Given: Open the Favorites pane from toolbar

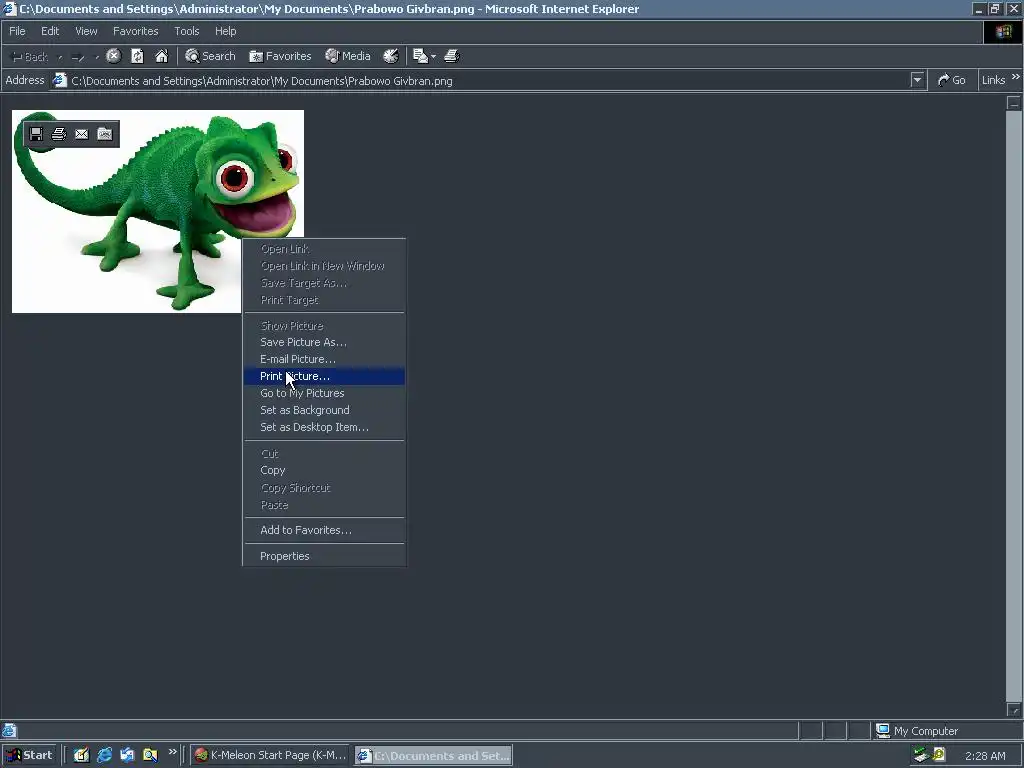Looking at the screenshot, I should click(280, 56).
